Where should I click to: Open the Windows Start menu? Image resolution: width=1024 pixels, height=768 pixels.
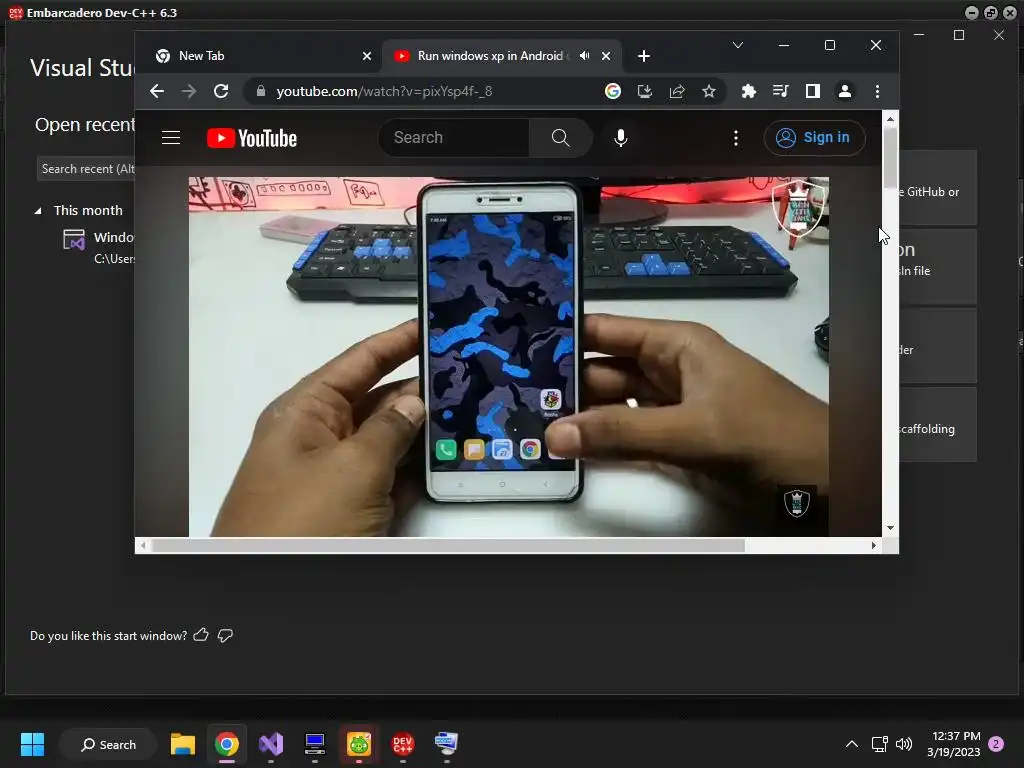[x=32, y=744]
